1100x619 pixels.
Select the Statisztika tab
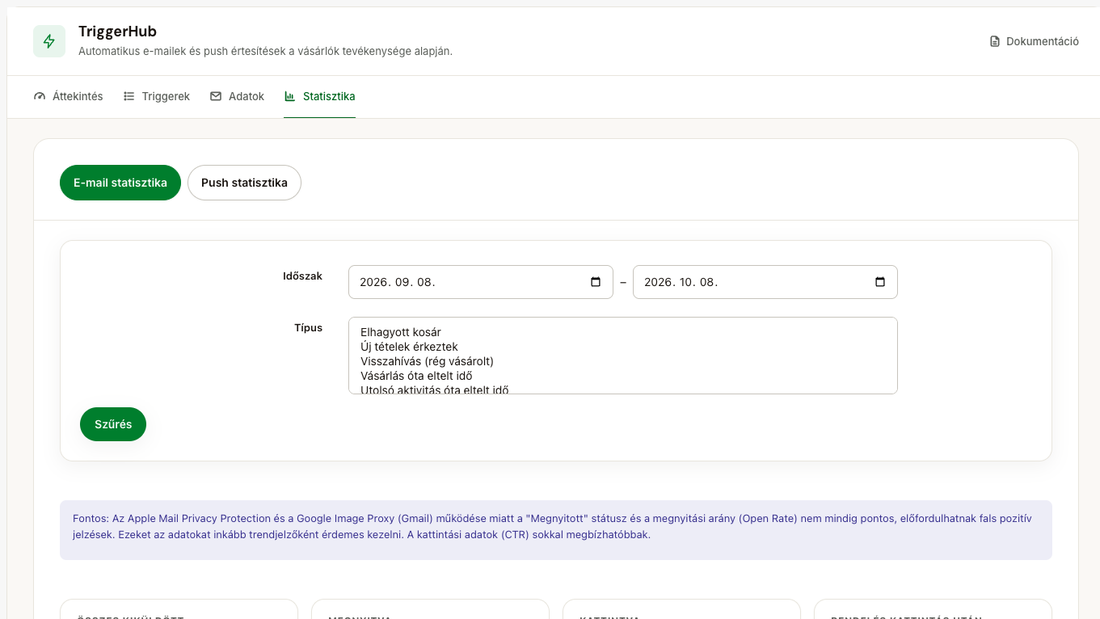coord(319,96)
